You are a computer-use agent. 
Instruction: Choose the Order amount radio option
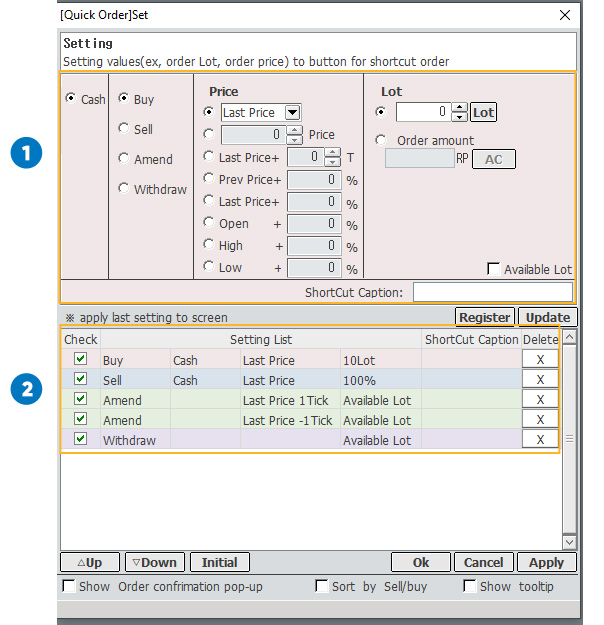click(381, 140)
